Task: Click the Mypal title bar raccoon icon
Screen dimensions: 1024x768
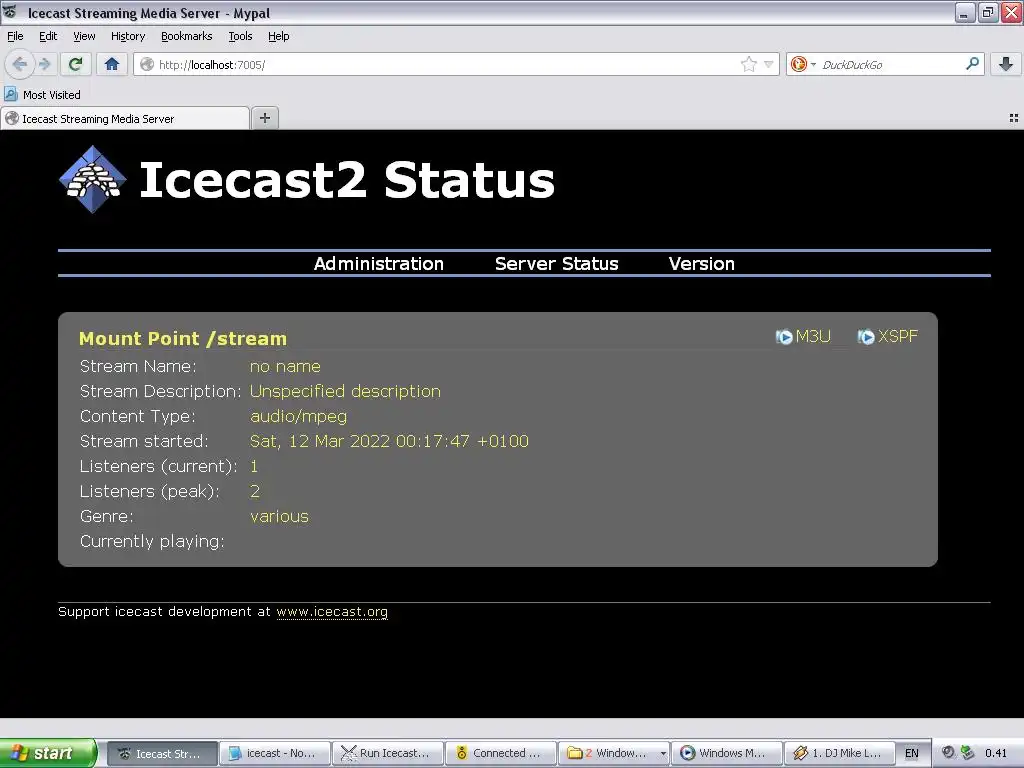Action: (x=9, y=12)
